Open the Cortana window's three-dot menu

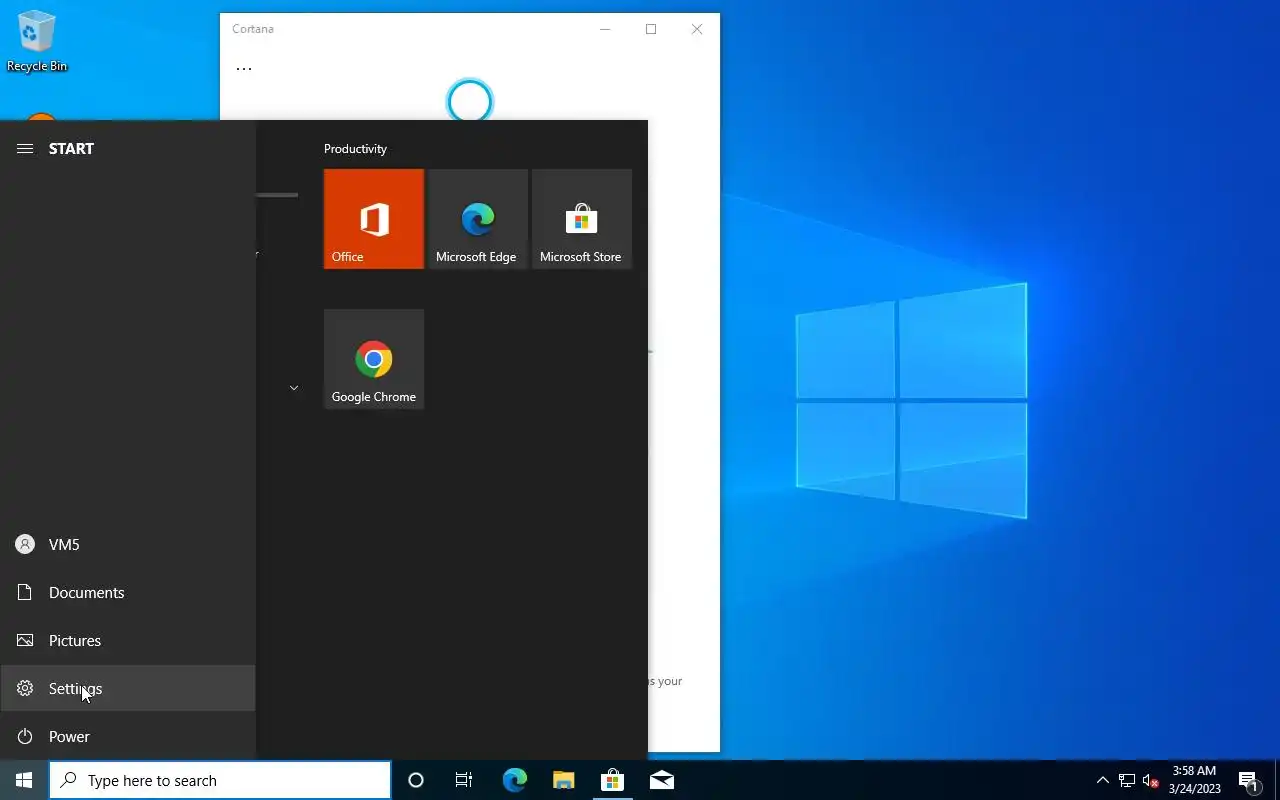point(244,68)
